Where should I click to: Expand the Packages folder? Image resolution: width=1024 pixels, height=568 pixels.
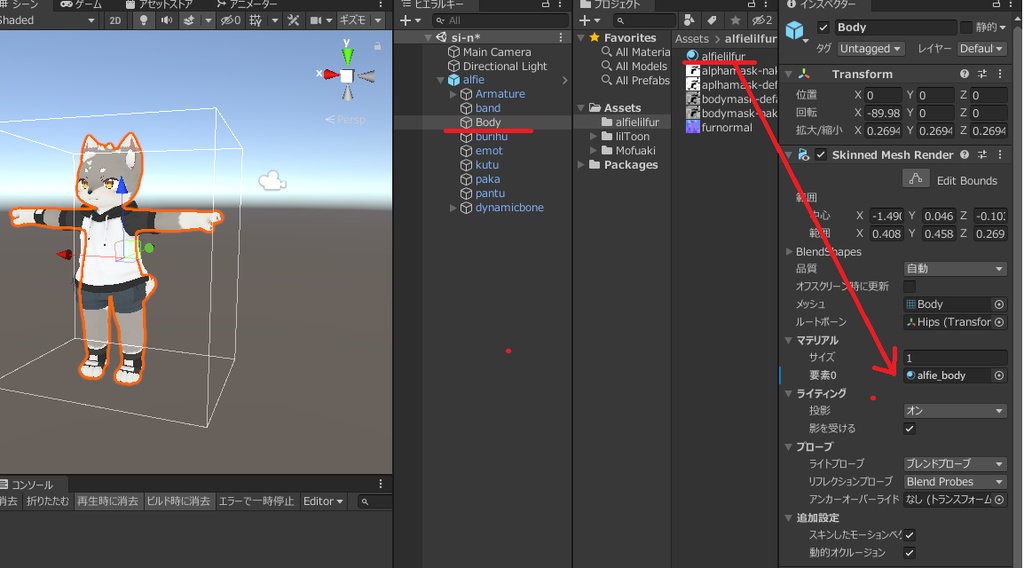(581, 165)
